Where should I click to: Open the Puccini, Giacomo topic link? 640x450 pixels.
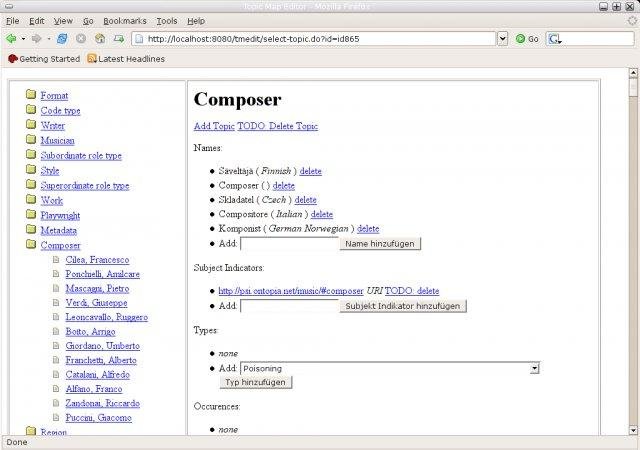coord(98,417)
